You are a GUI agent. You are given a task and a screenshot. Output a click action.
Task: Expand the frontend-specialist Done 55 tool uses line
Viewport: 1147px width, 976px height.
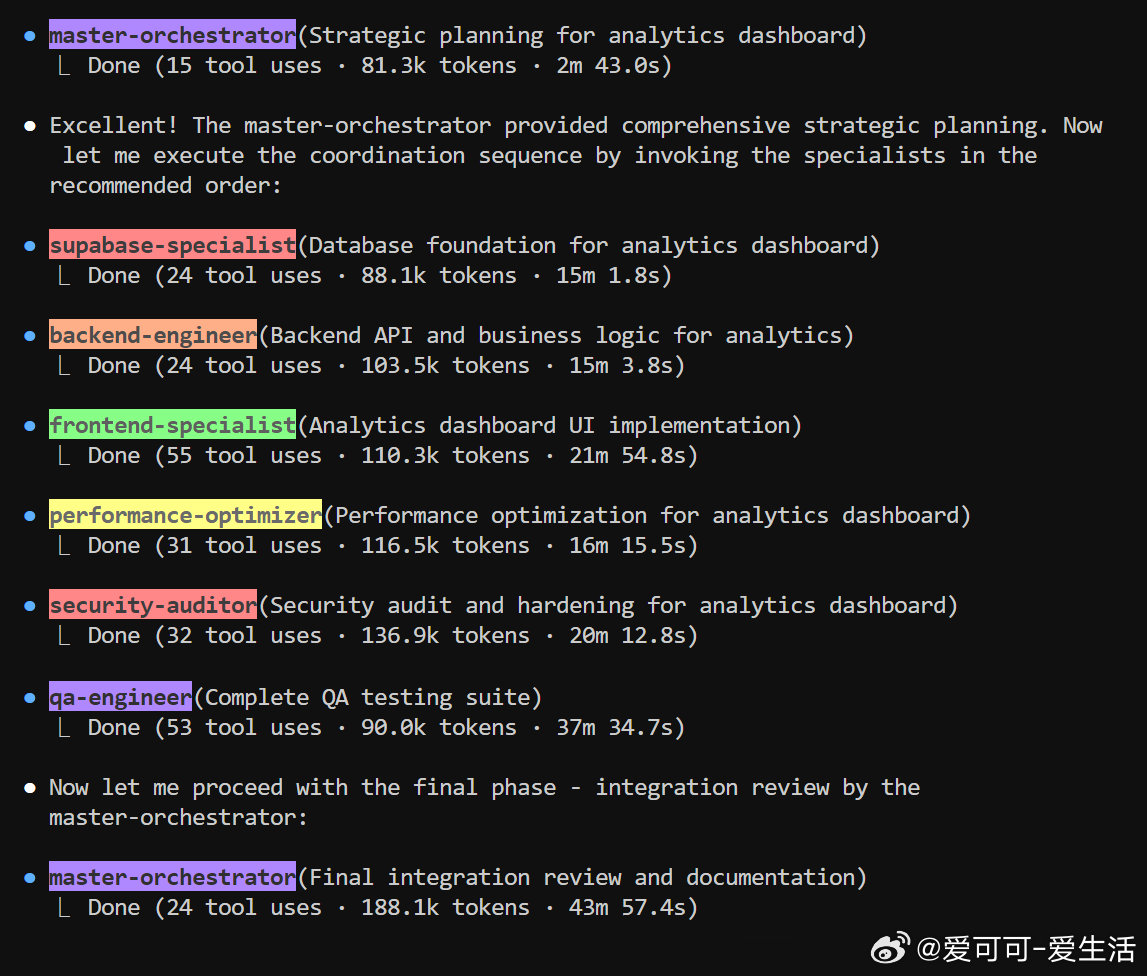[x=392, y=456]
